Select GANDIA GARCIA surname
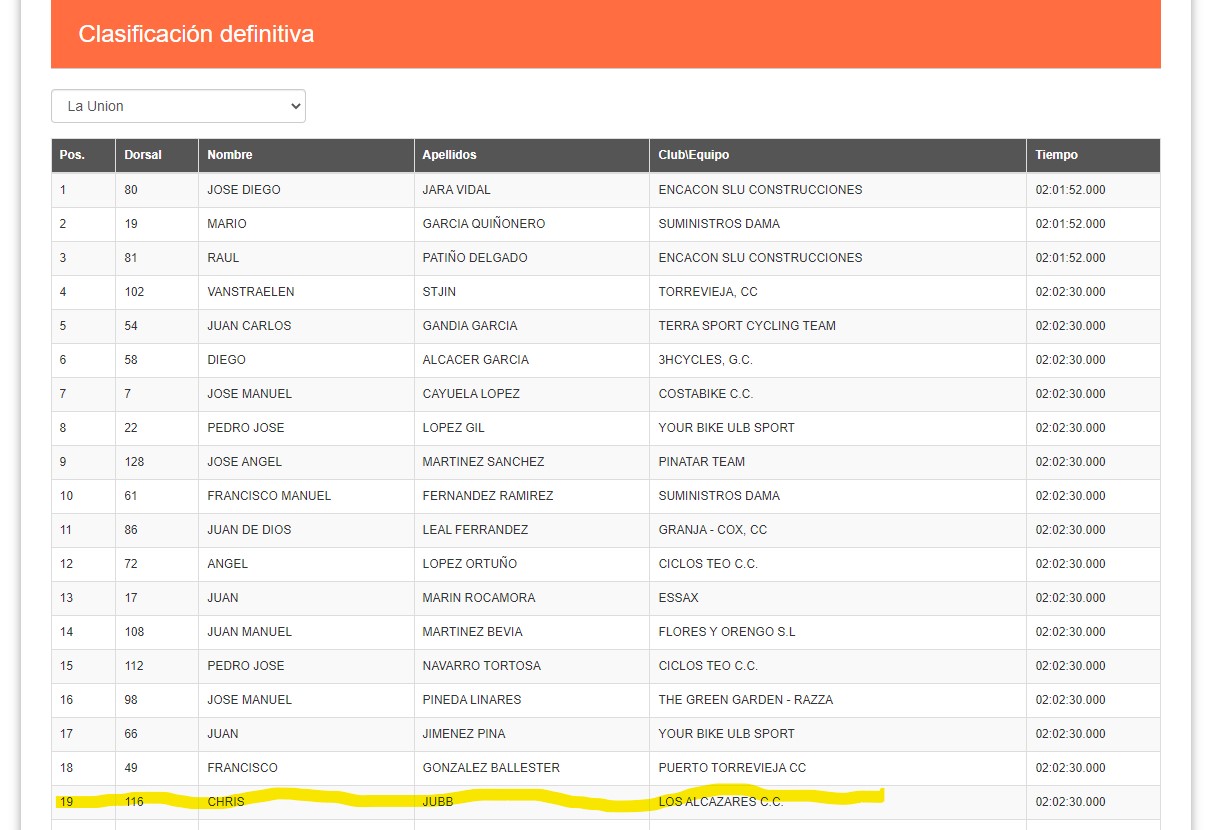Viewport: 1210px width, 830px height. coord(470,326)
